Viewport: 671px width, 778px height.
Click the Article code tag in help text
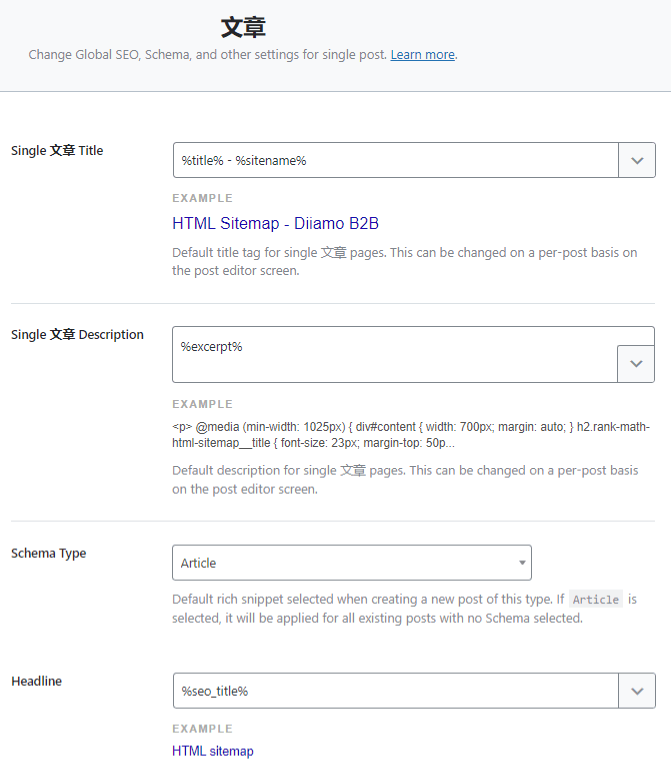(x=596, y=599)
